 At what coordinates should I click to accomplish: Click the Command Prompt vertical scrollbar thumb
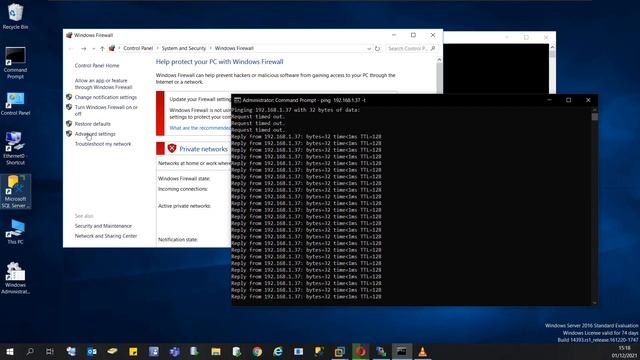click(595, 117)
